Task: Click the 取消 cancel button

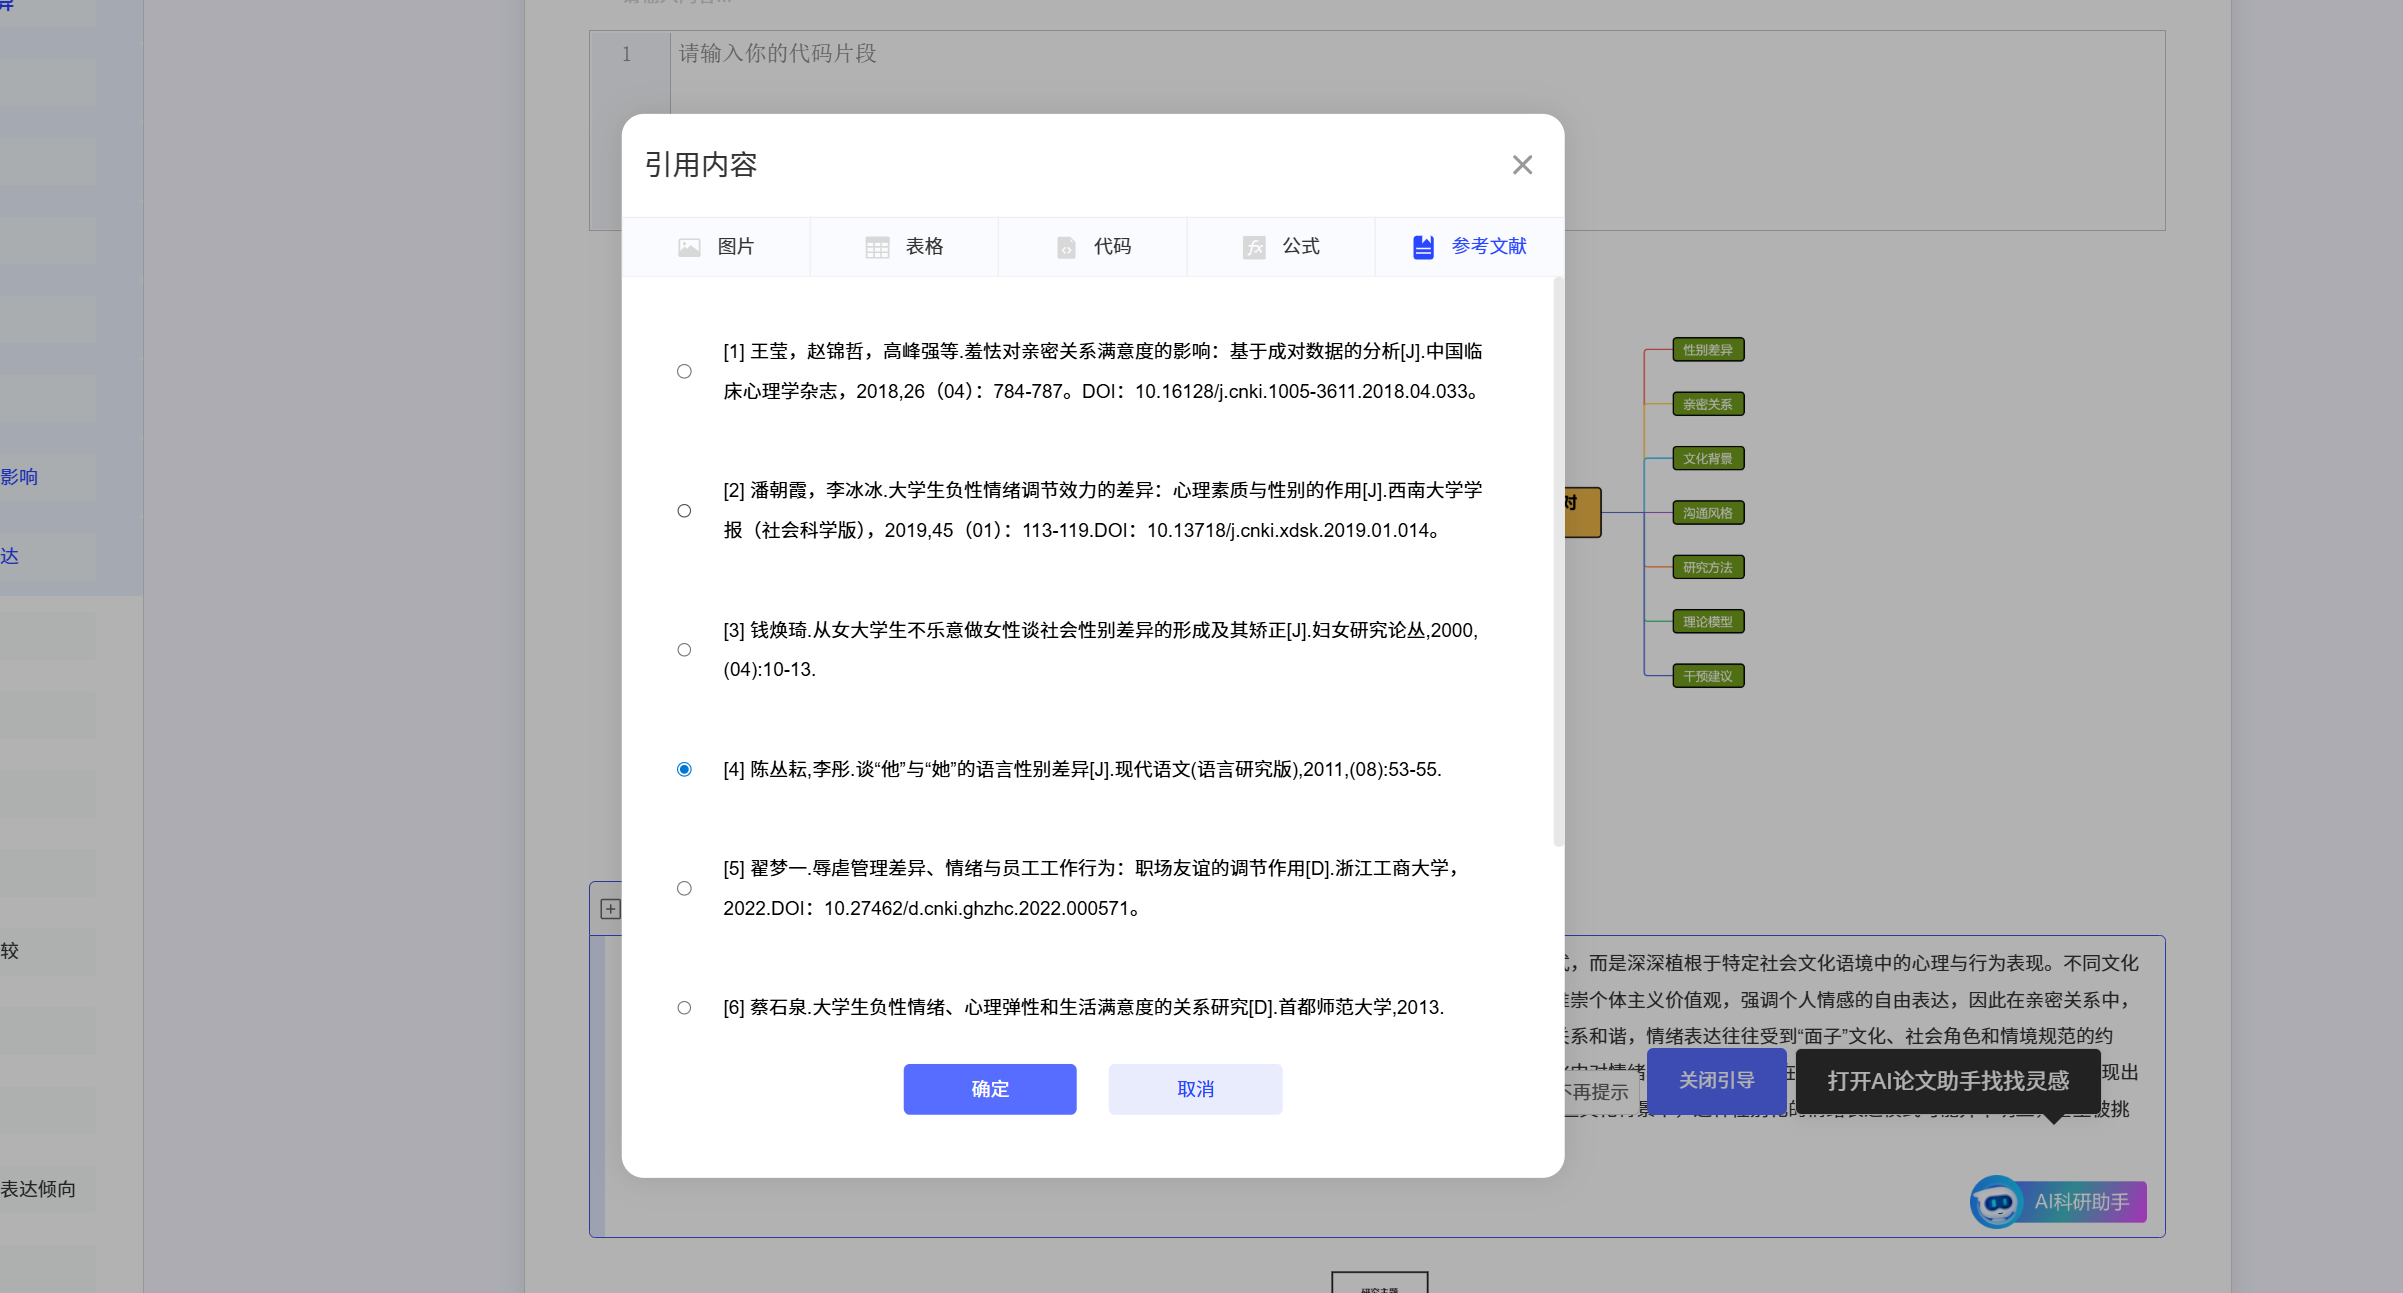Action: click(x=1195, y=1089)
